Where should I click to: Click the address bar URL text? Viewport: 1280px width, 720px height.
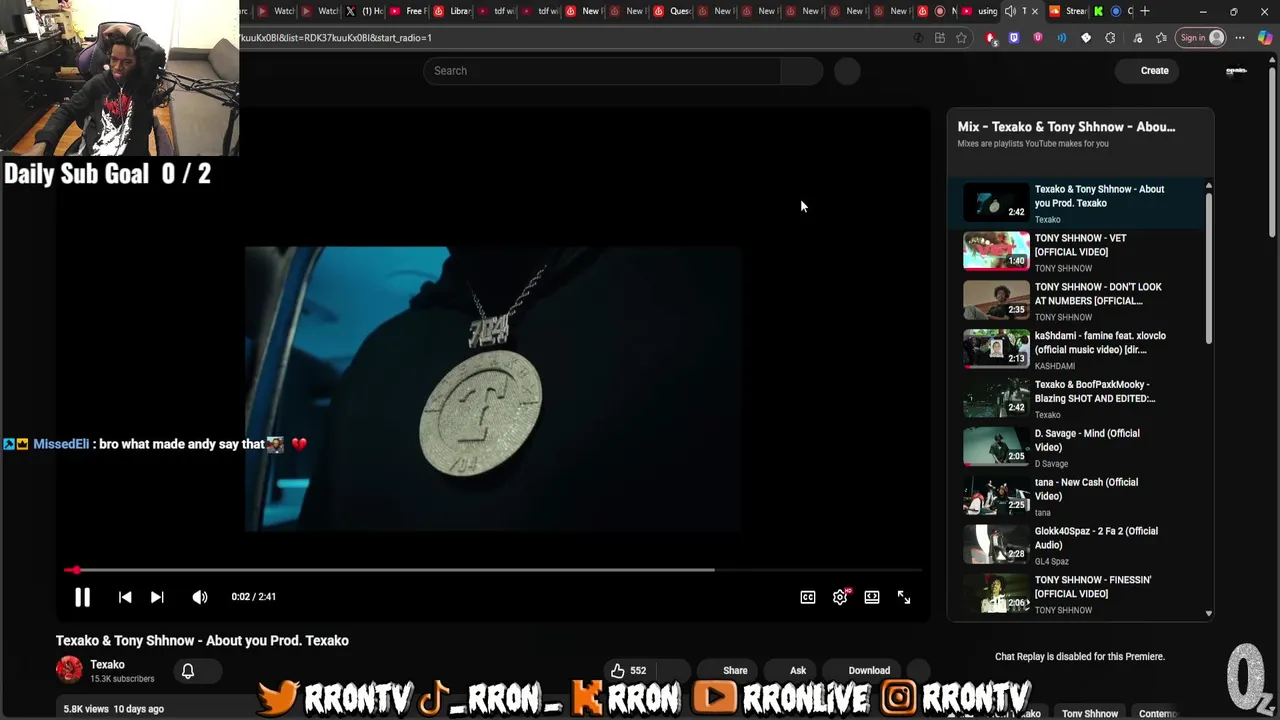tap(336, 38)
